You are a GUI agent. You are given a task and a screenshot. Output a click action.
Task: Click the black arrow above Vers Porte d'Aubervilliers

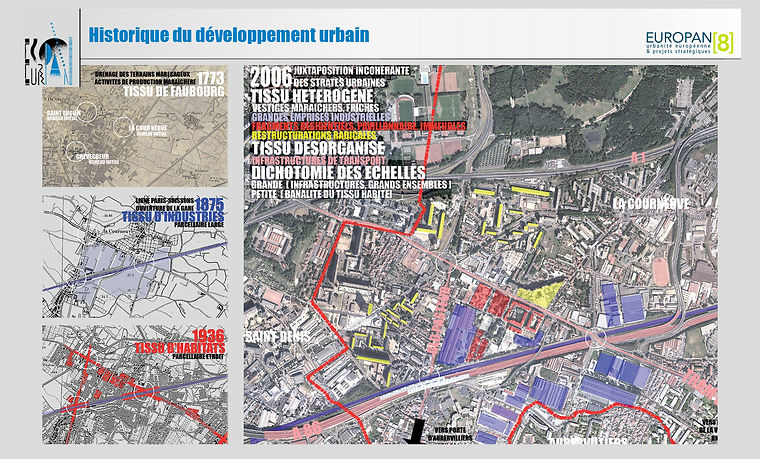[x=414, y=432]
